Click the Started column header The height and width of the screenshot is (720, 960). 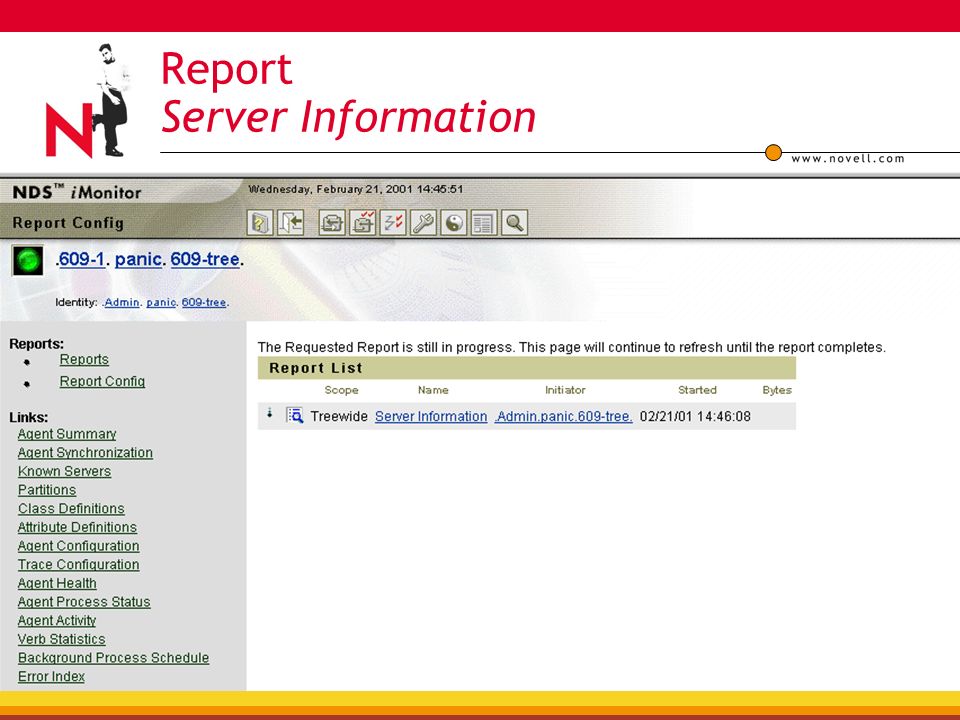697,390
